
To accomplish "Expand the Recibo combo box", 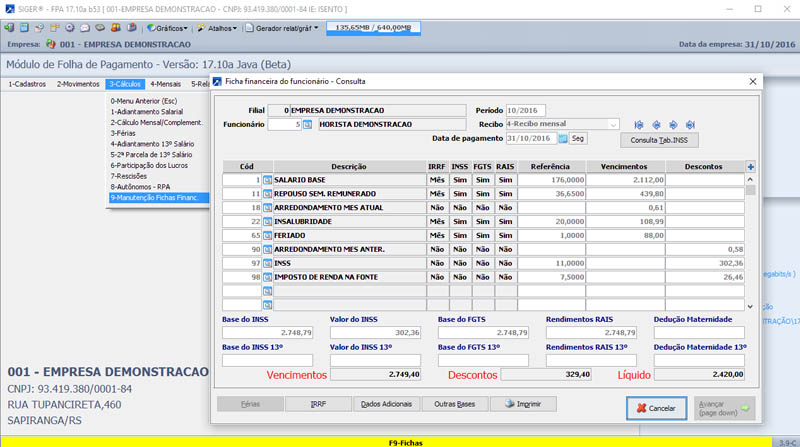I will 613,125.
